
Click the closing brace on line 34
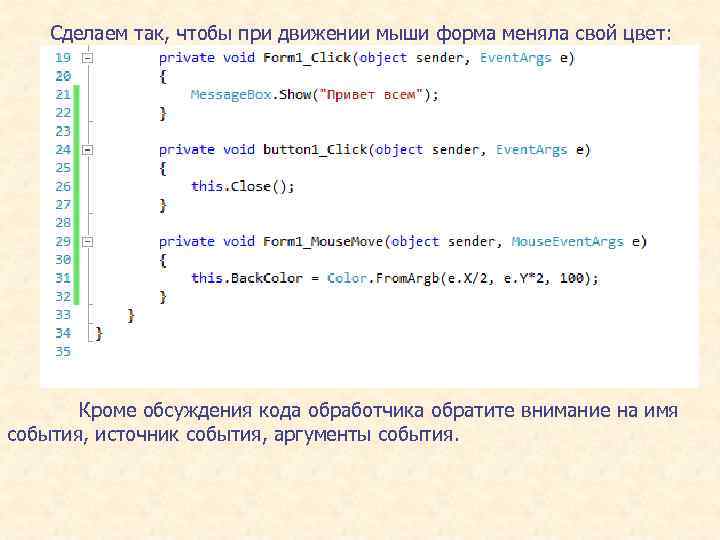click(99, 334)
